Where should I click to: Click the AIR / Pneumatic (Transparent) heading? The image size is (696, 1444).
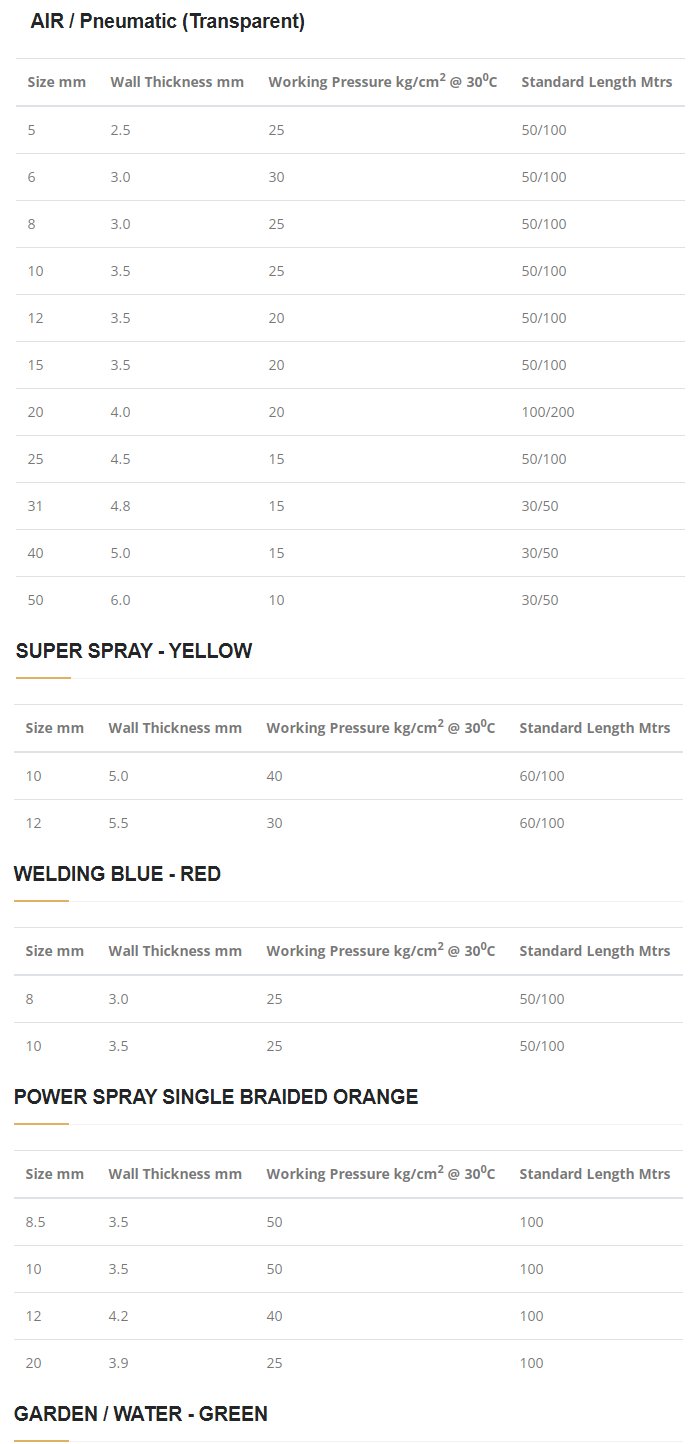pyautogui.click(x=167, y=22)
